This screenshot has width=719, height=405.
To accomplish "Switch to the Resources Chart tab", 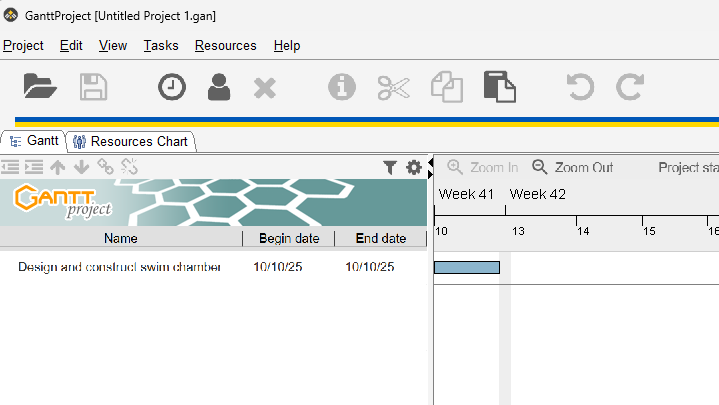I will (x=131, y=141).
